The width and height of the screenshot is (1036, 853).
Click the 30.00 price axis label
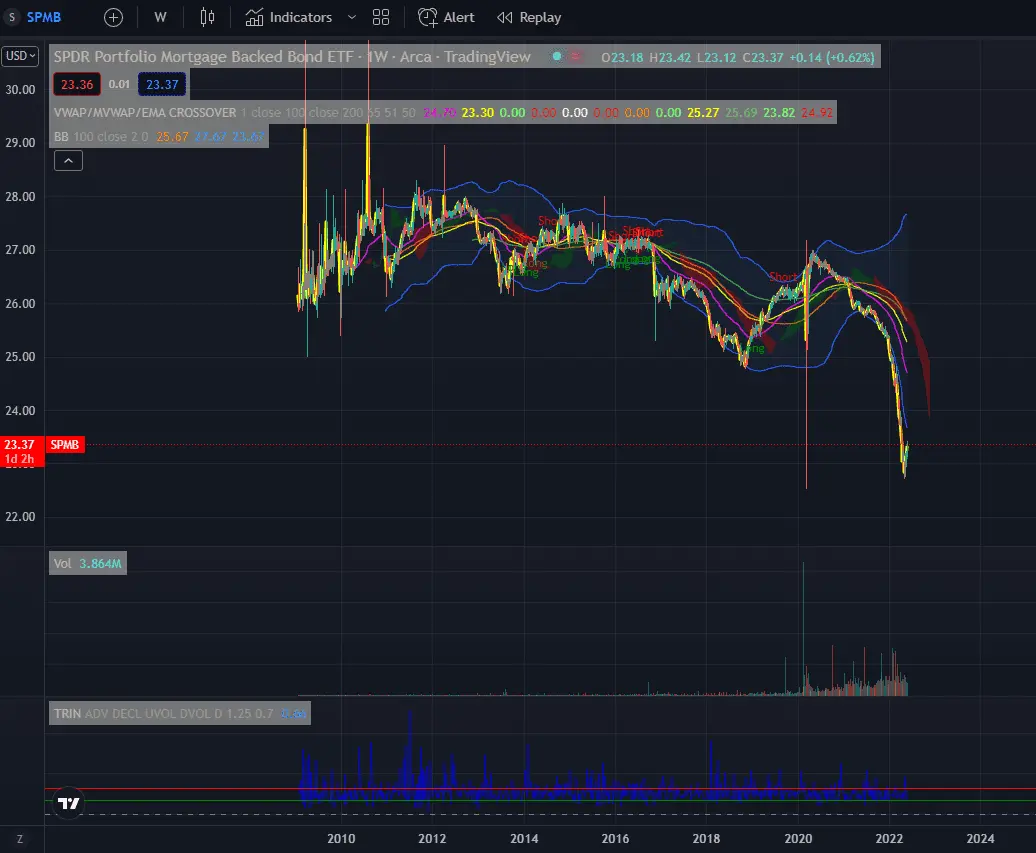[x=20, y=90]
